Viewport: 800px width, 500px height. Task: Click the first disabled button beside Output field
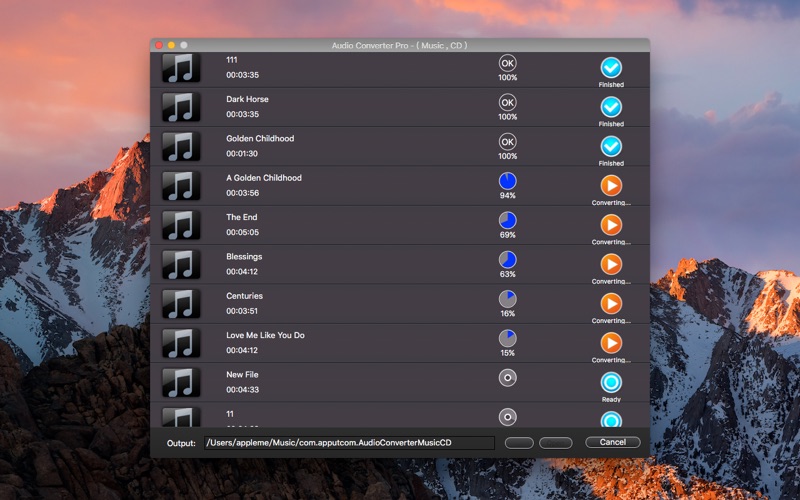click(x=519, y=443)
